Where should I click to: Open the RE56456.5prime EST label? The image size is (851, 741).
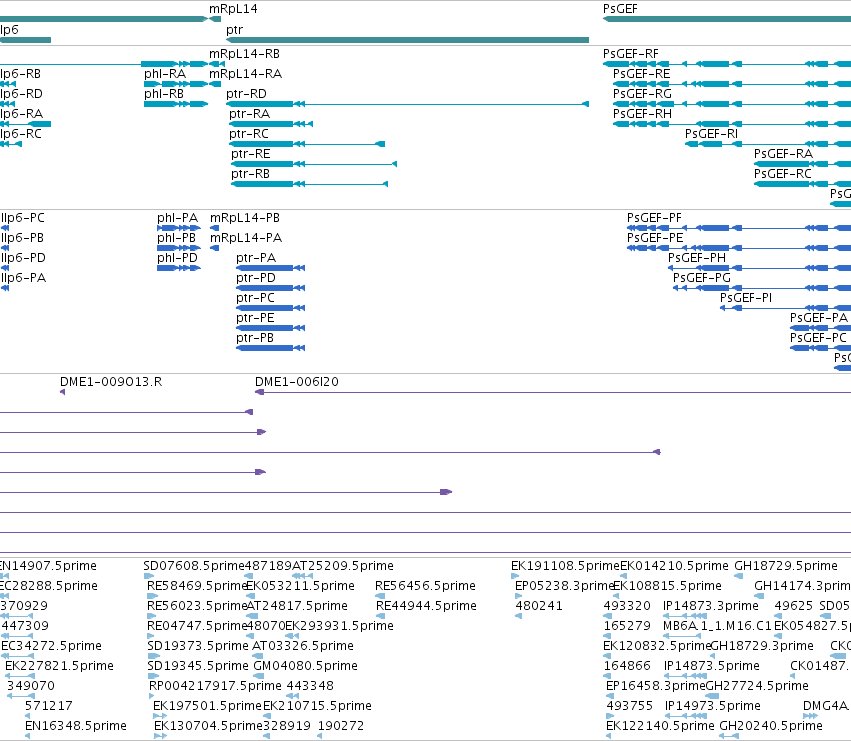click(x=426, y=587)
